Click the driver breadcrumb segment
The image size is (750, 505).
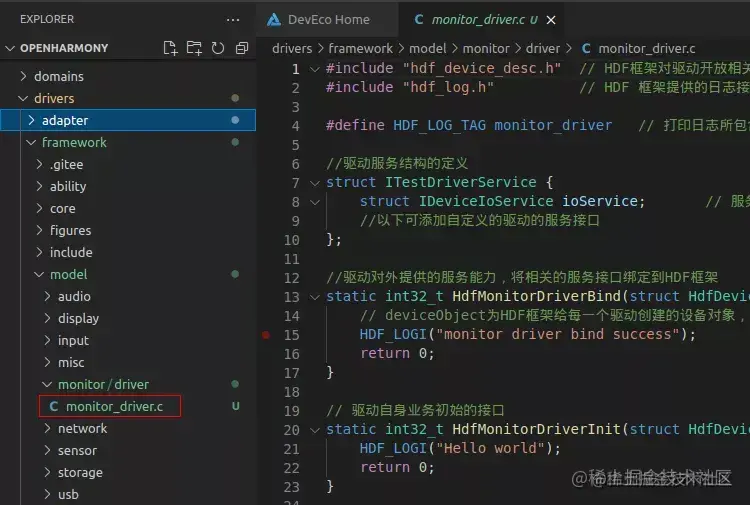(x=543, y=48)
